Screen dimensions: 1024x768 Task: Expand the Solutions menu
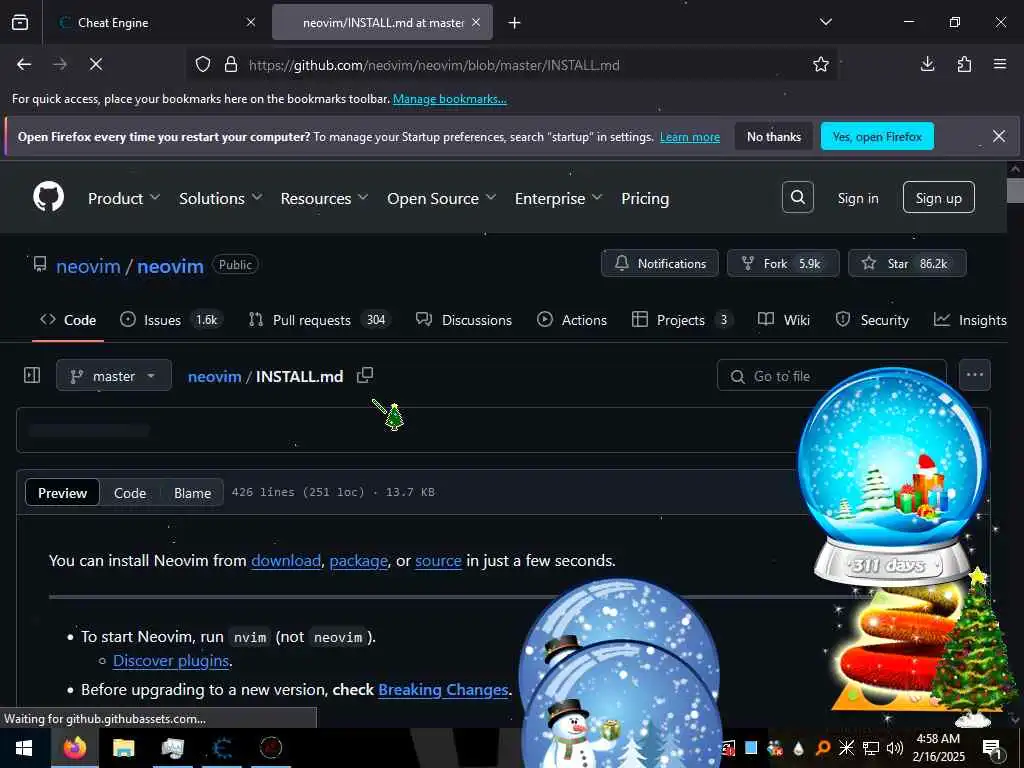click(x=220, y=199)
